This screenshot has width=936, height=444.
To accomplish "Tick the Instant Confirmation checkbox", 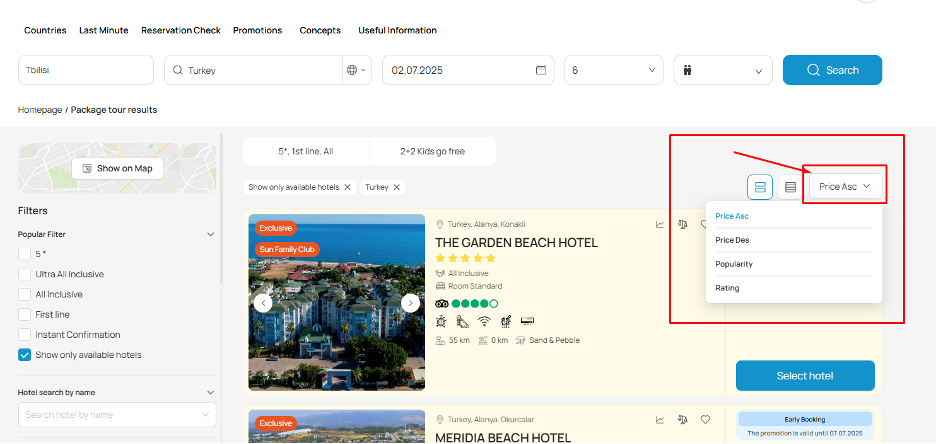I will click(24, 335).
